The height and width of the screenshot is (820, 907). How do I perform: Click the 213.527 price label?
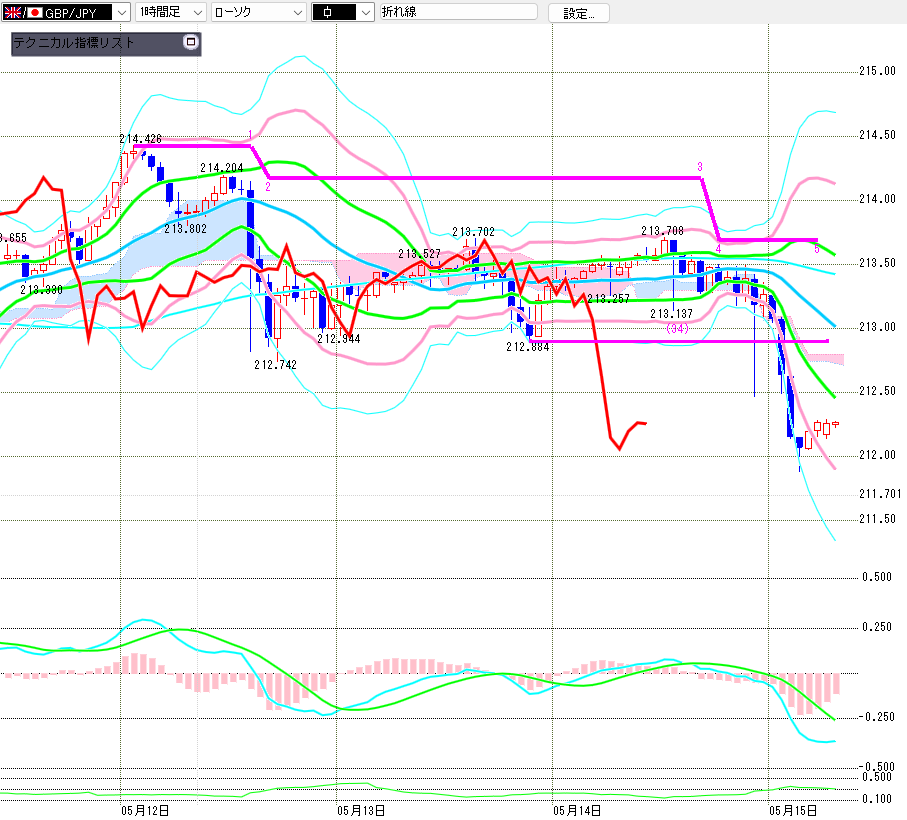coord(419,254)
